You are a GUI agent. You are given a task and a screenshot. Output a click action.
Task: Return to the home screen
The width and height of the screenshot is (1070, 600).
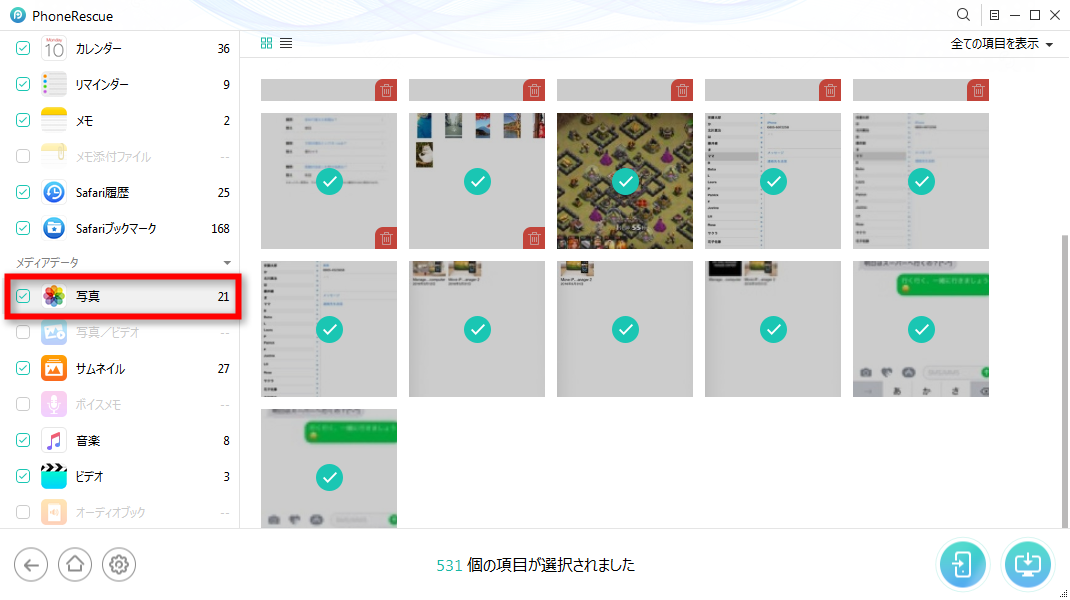[x=75, y=565]
